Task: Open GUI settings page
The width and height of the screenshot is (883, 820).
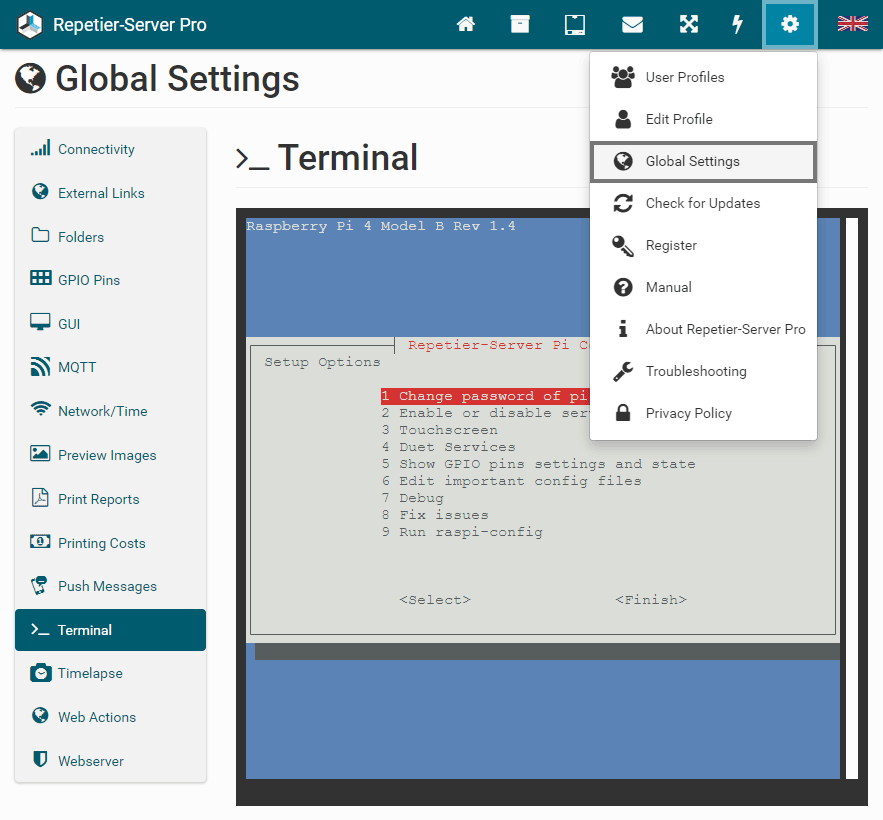Action: (x=110, y=324)
